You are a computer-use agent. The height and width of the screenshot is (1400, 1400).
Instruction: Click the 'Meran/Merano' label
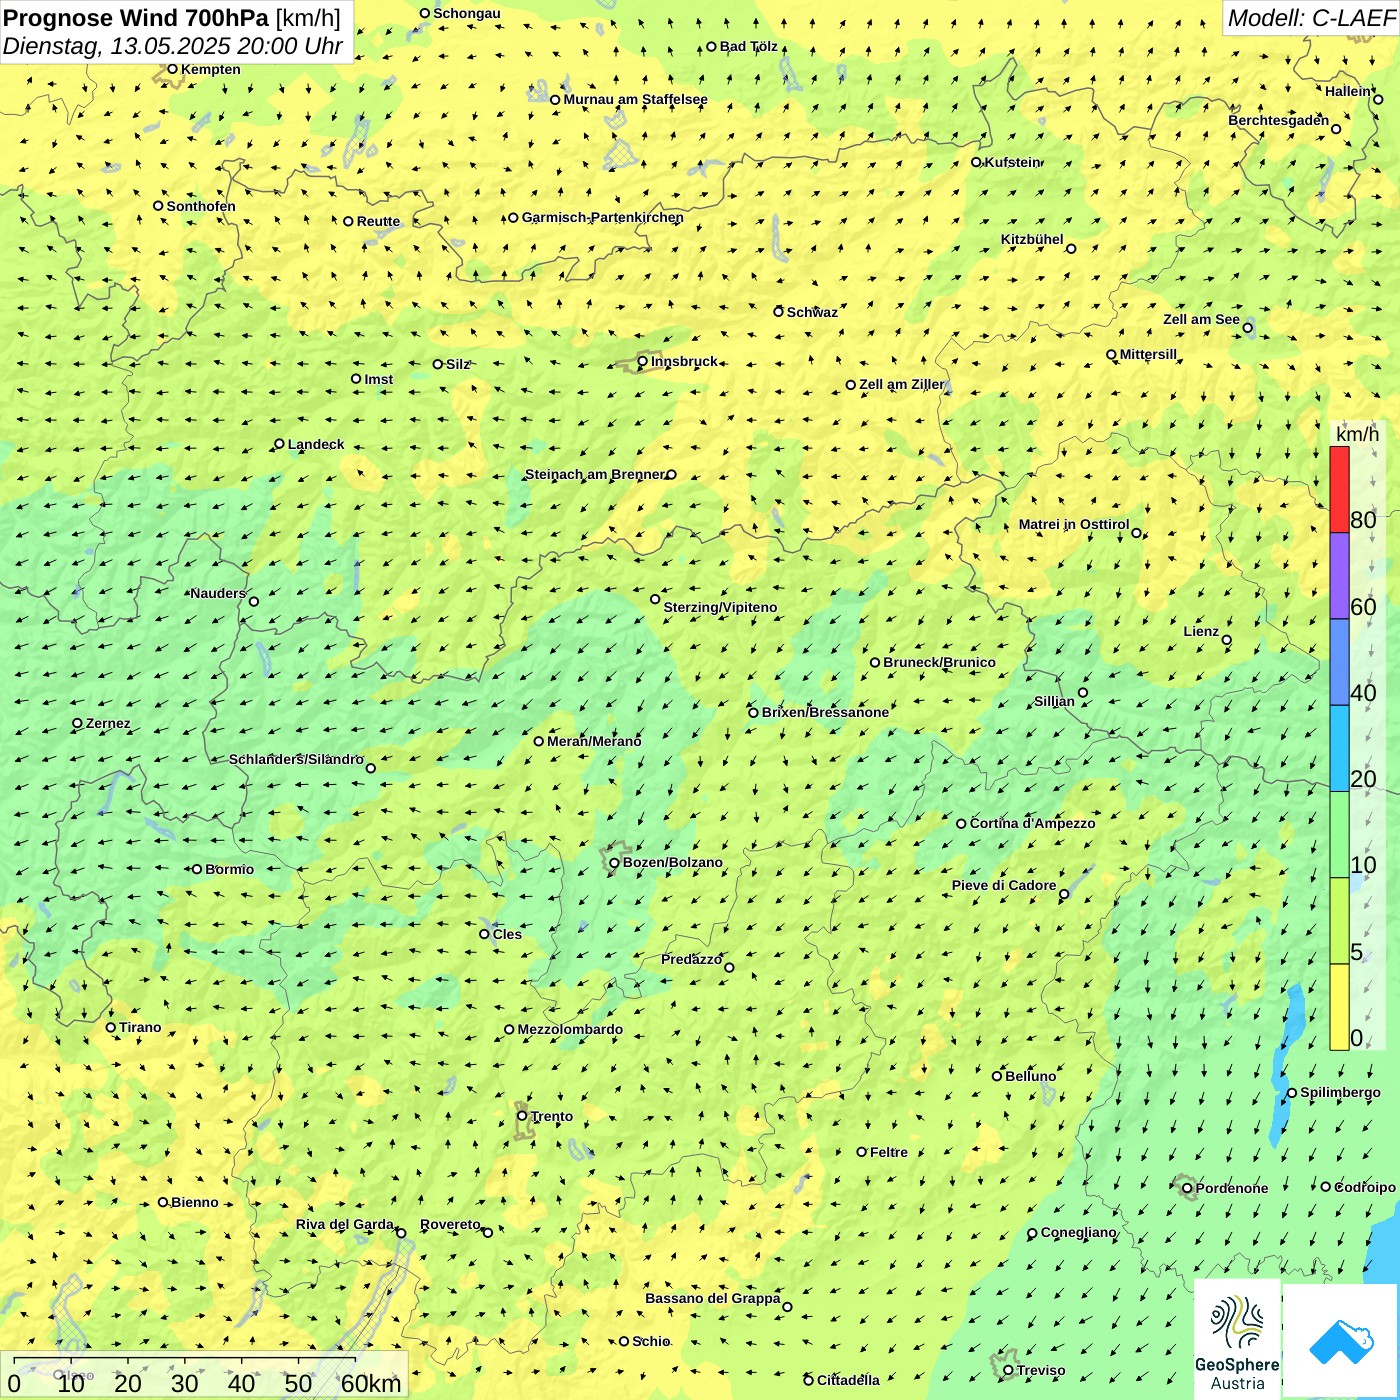click(594, 742)
